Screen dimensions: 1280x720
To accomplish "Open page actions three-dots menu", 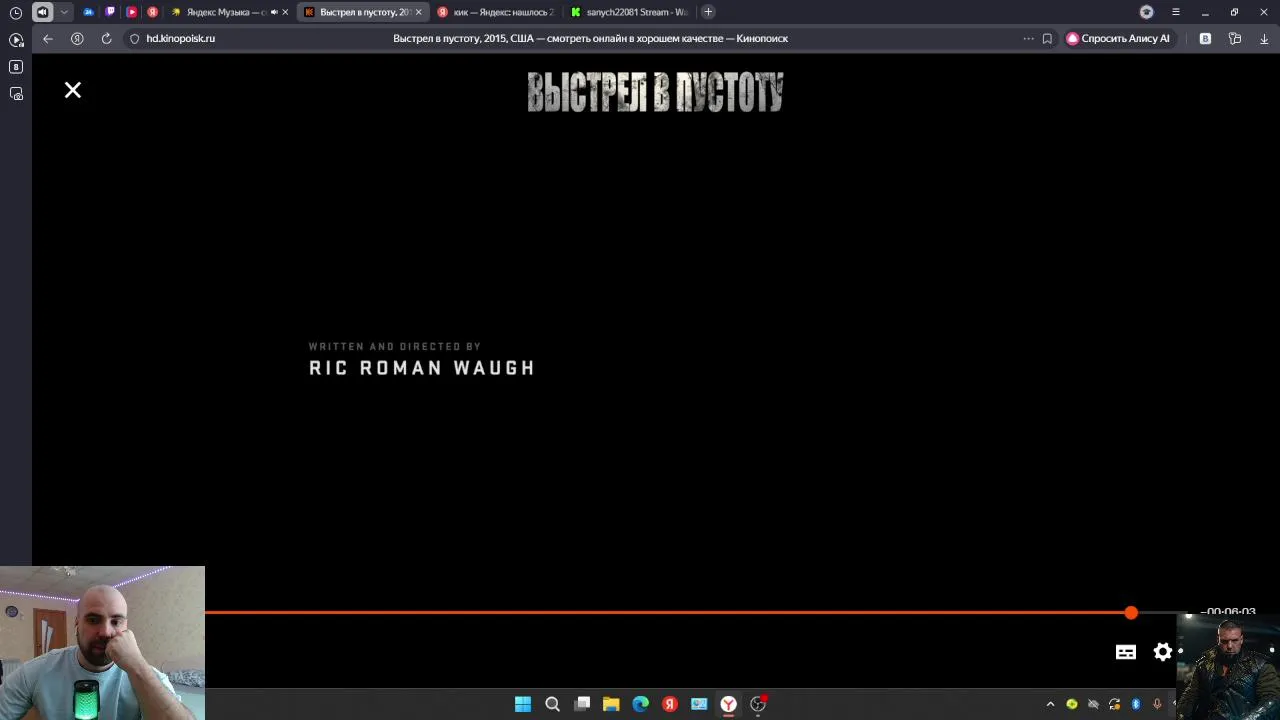I will coord(1028,38).
